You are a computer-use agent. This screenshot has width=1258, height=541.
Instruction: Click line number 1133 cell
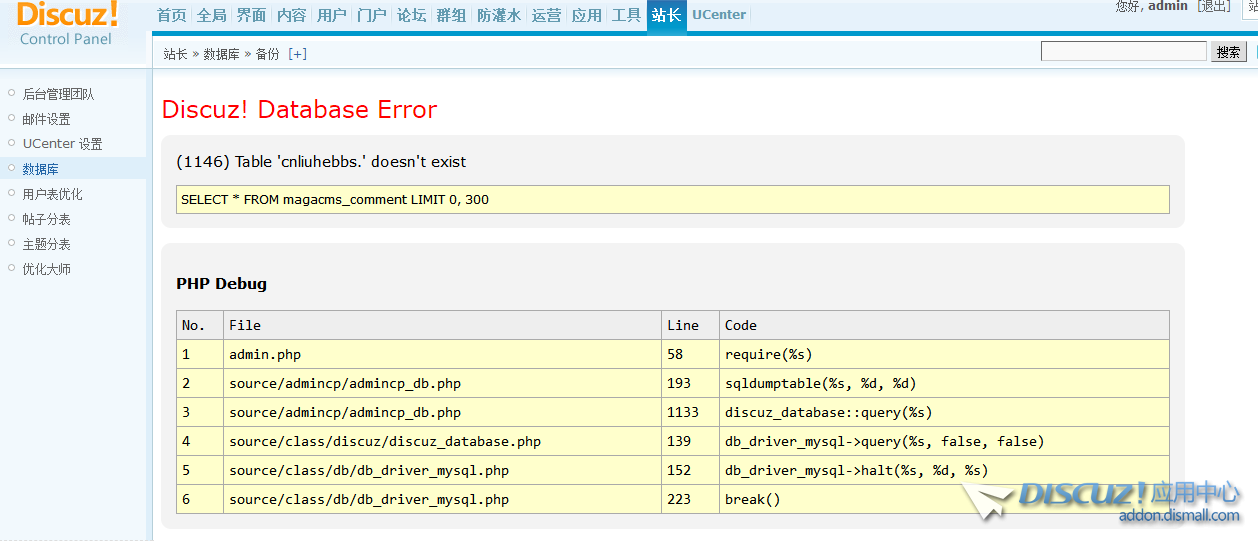tap(690, 412)
